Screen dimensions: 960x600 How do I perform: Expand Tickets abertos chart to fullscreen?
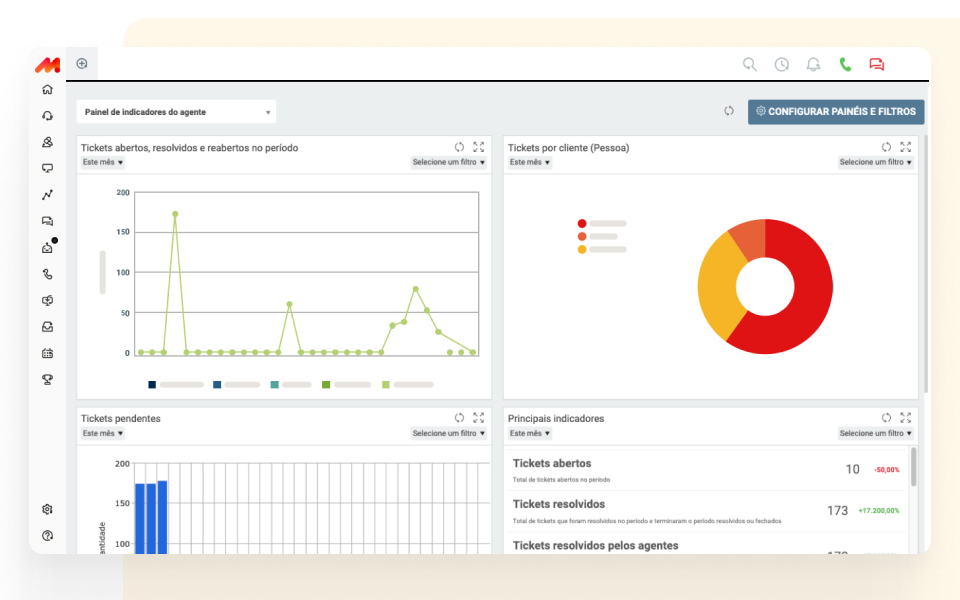479,147
